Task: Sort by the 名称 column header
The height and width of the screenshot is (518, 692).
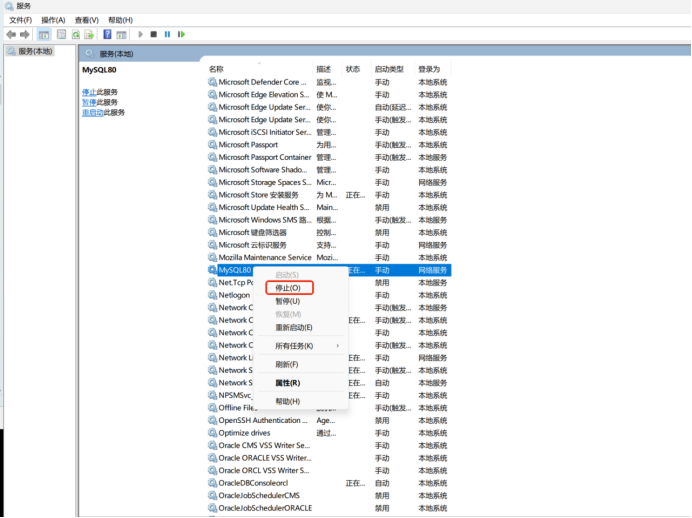Action: (216, 69)
